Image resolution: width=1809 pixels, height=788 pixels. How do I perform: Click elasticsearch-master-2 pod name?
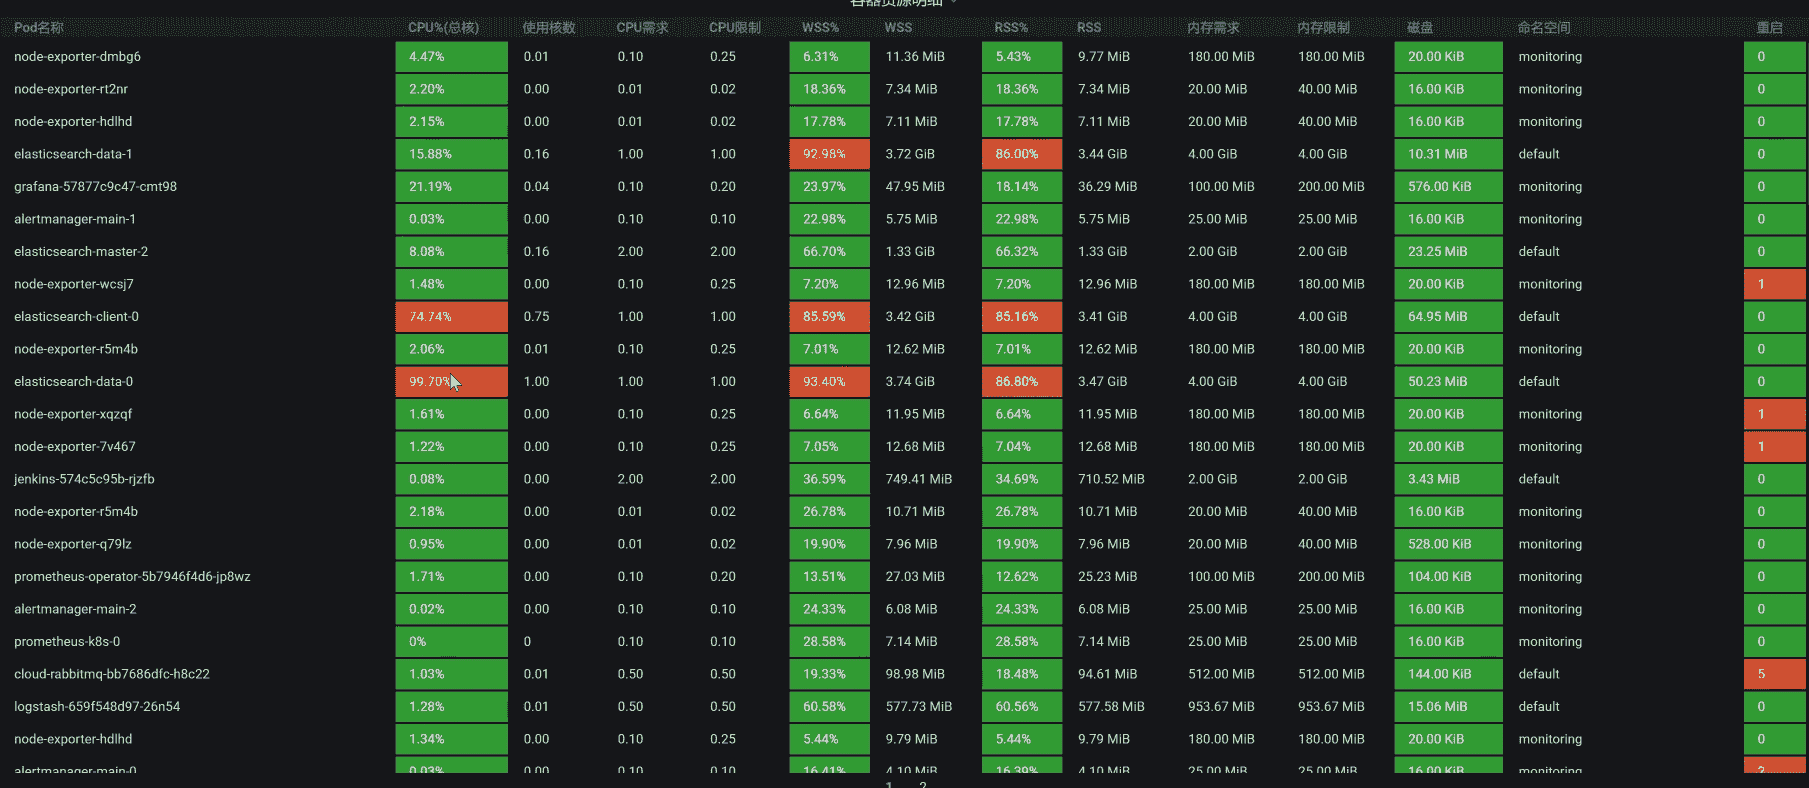(x=81, y=252)
